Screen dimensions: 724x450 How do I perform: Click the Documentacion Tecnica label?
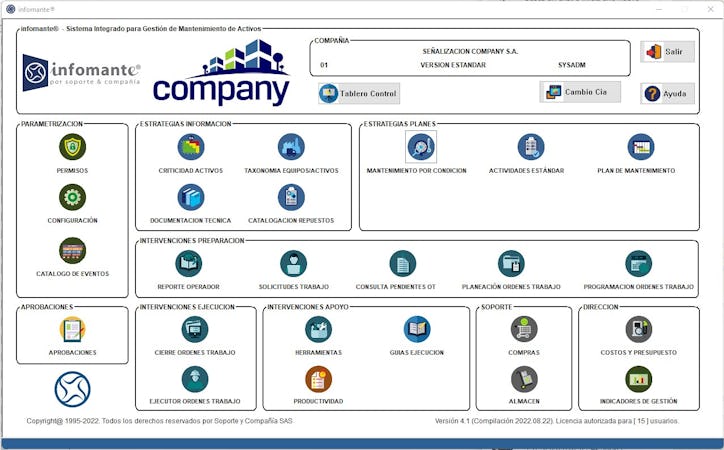pyautogui.click(x=191, y=221)
